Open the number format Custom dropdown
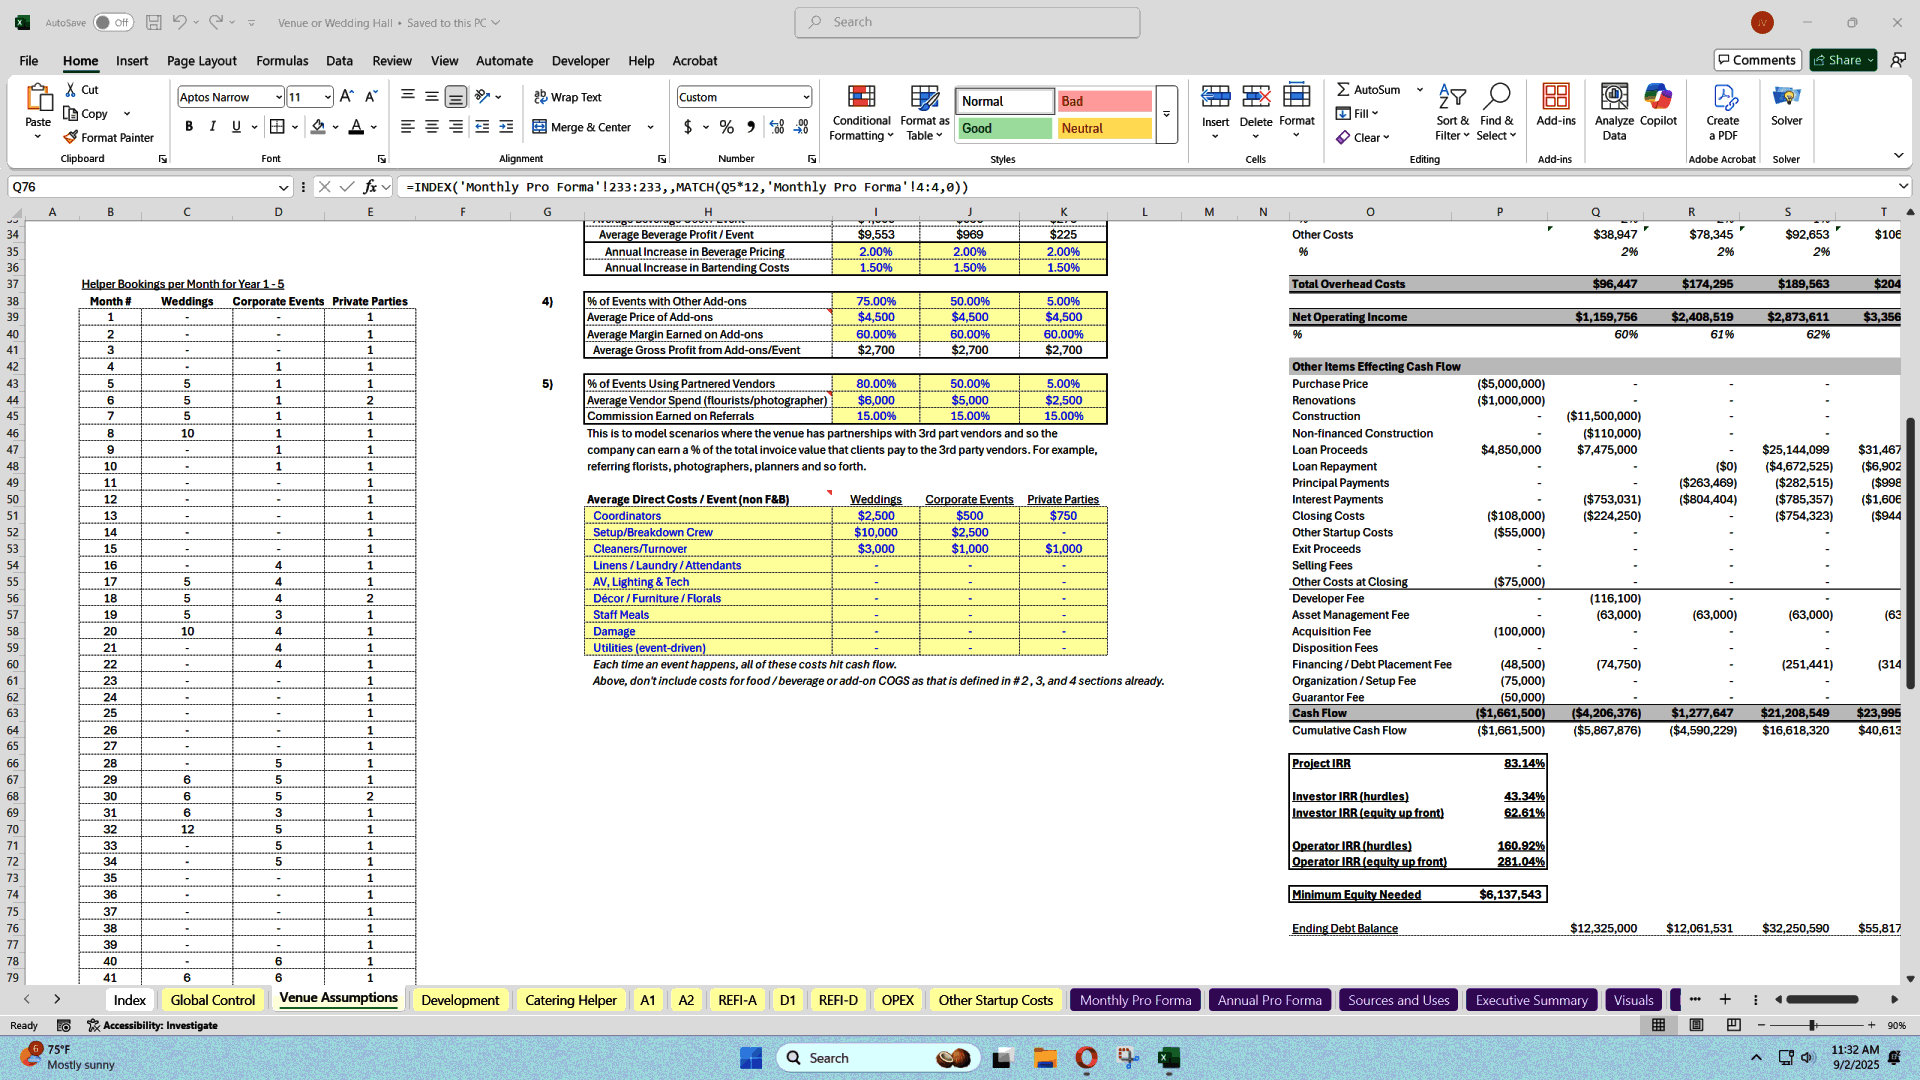Viewport: 1920px width, 1080px height. point(805,97)
